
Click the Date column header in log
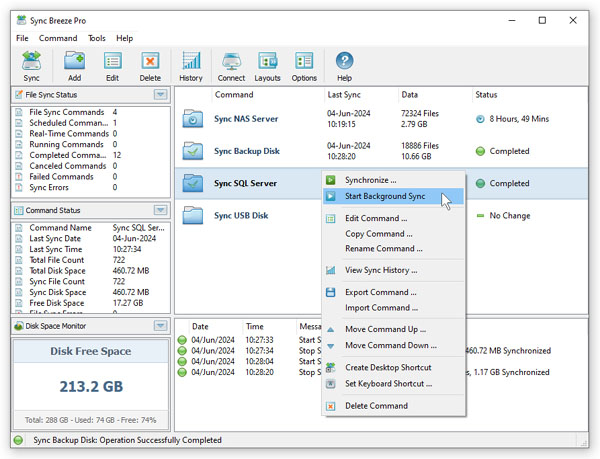pyautogui.click(x=200, y=326)
